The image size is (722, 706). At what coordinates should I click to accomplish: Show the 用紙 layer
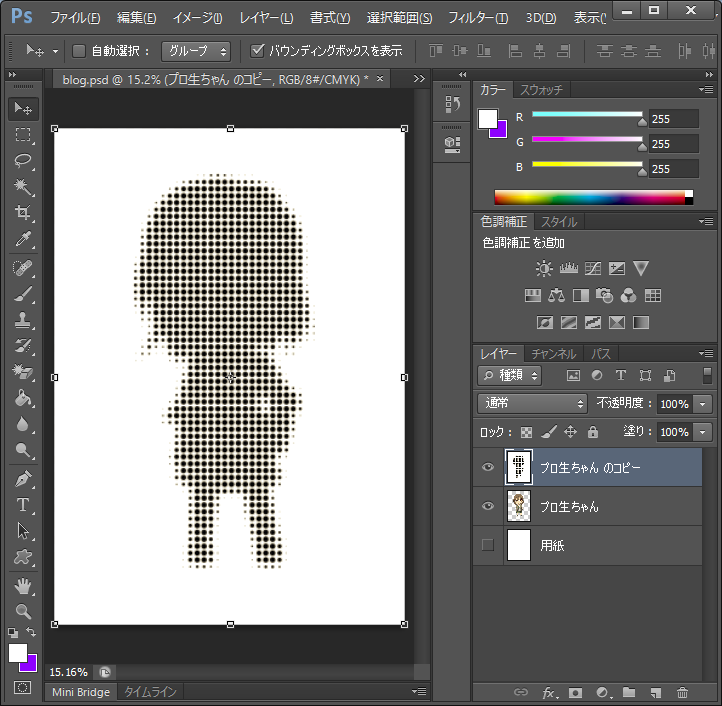(488, 545)
